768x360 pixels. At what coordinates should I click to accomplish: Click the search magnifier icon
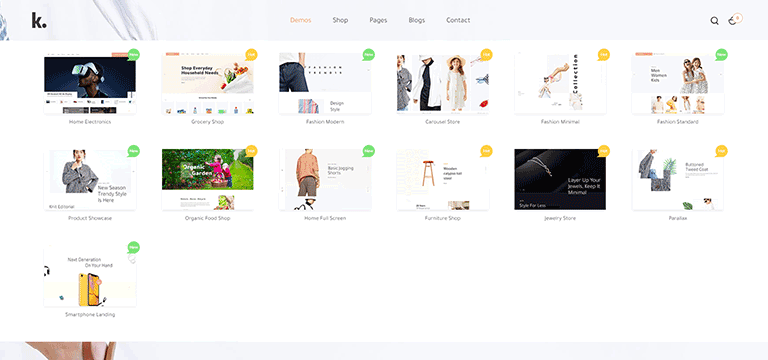(715, 21)
